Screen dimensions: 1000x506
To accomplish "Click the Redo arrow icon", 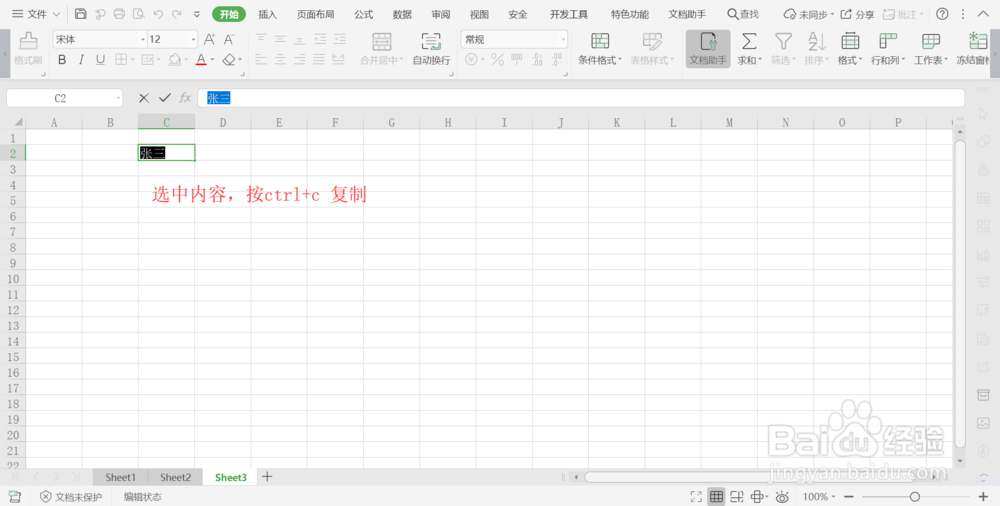I will point(177,14).
